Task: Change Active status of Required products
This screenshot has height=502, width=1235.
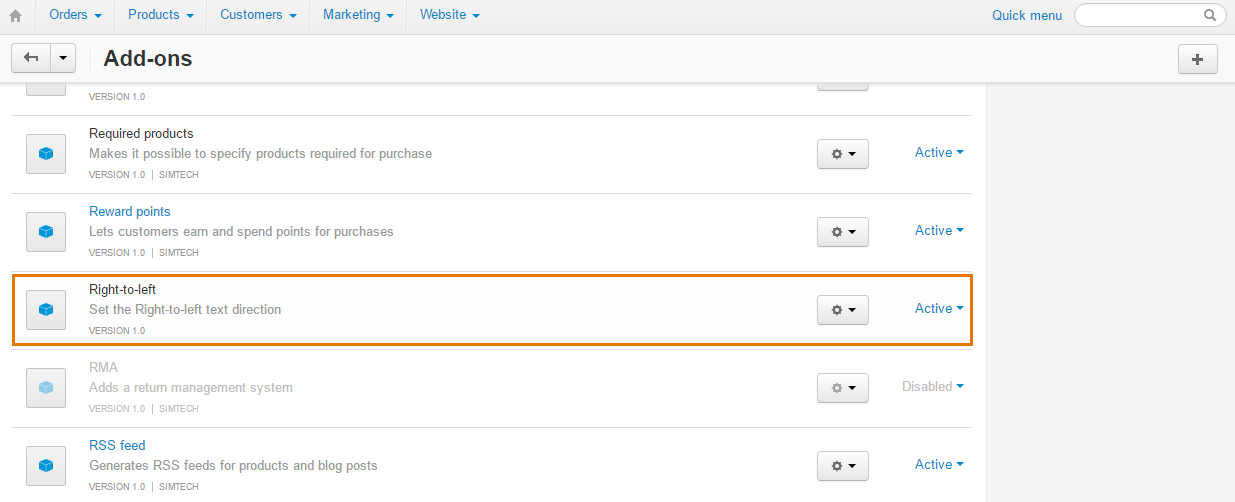Action: pyautogui.click(x=939, y=153)
